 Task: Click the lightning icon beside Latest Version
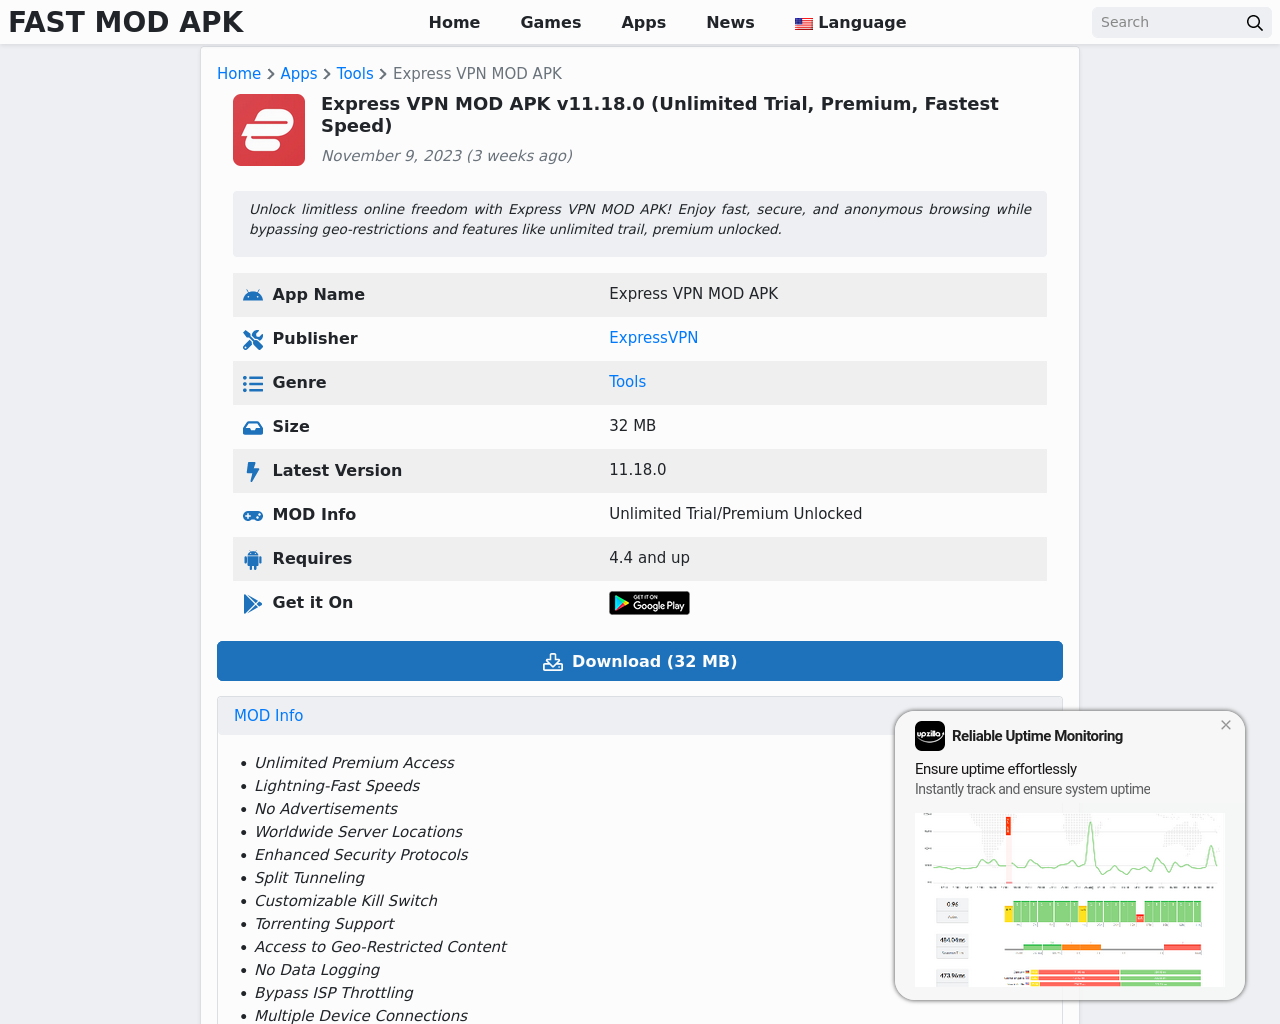click(253, 471)
